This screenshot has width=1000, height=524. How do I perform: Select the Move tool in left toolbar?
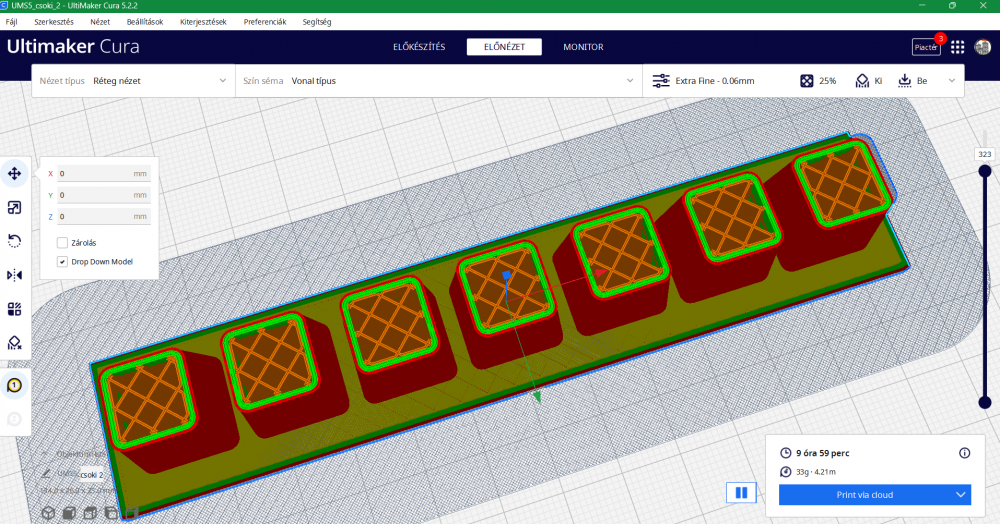[x=15, y=173]
